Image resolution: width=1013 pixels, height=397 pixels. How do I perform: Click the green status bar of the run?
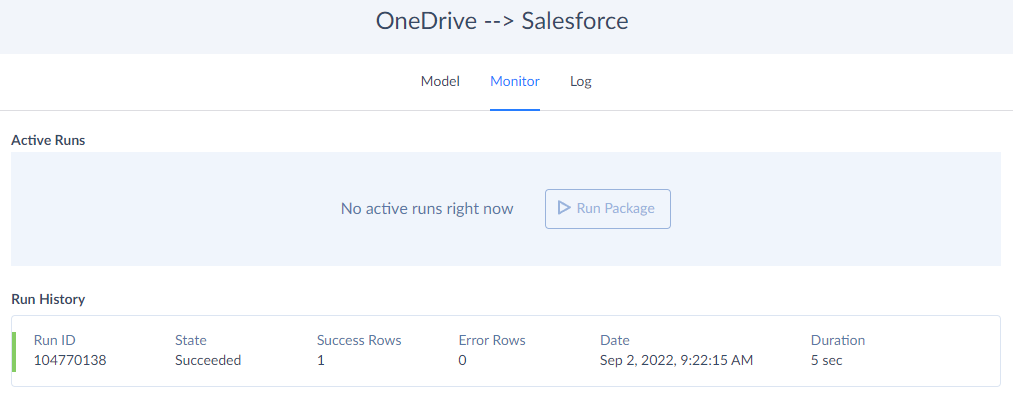pyautogui.click(x=14, y=351)
